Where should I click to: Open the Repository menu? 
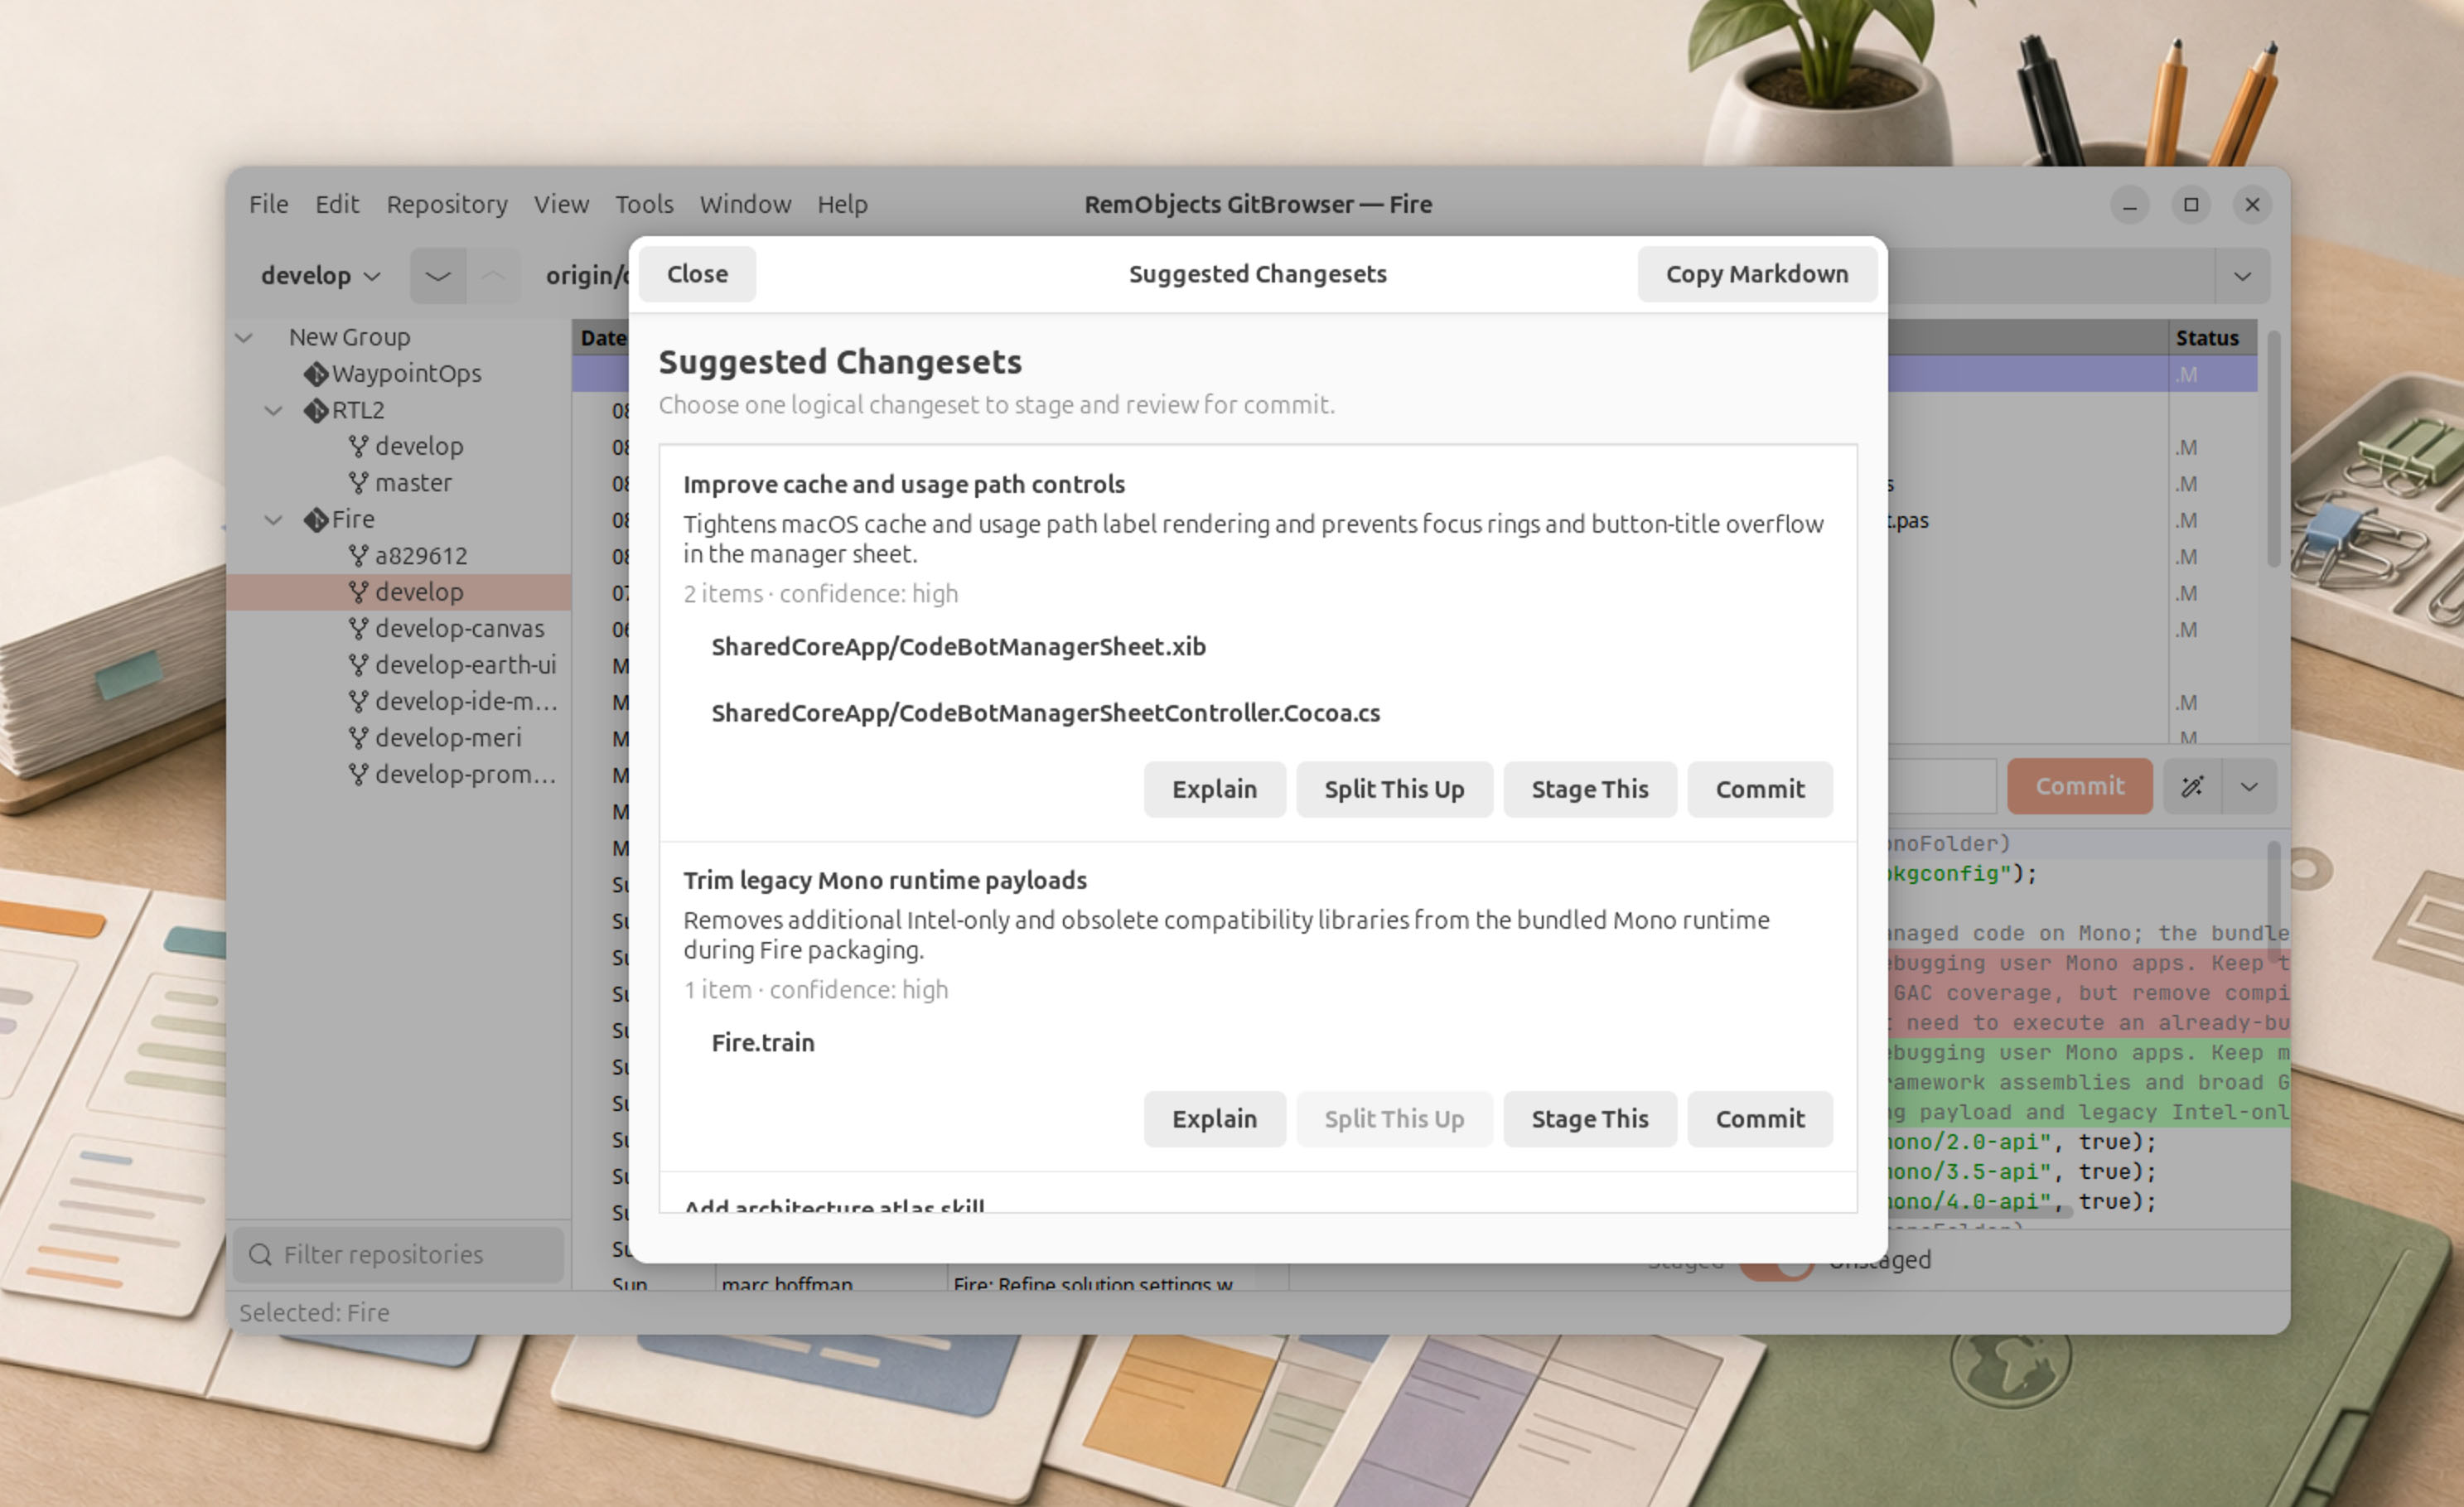(x=447, y=205)
